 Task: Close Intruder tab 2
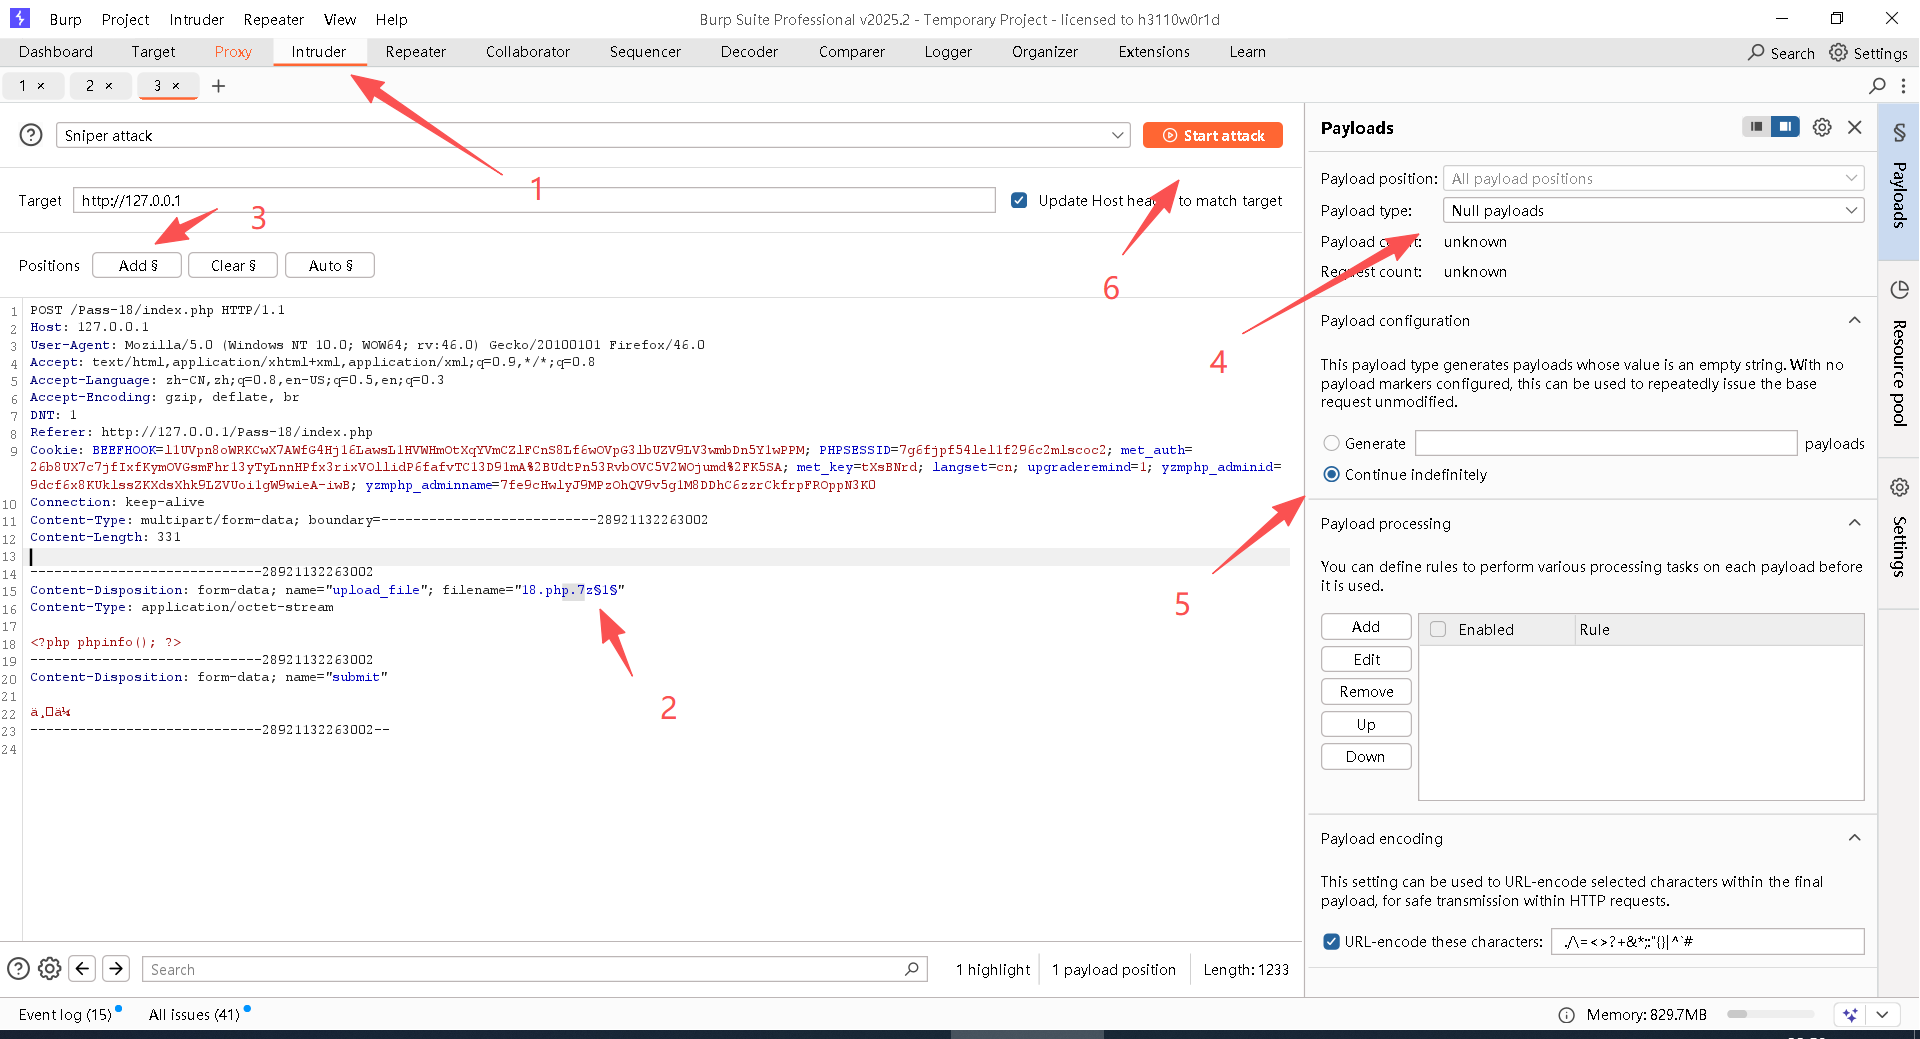point(109,86)
